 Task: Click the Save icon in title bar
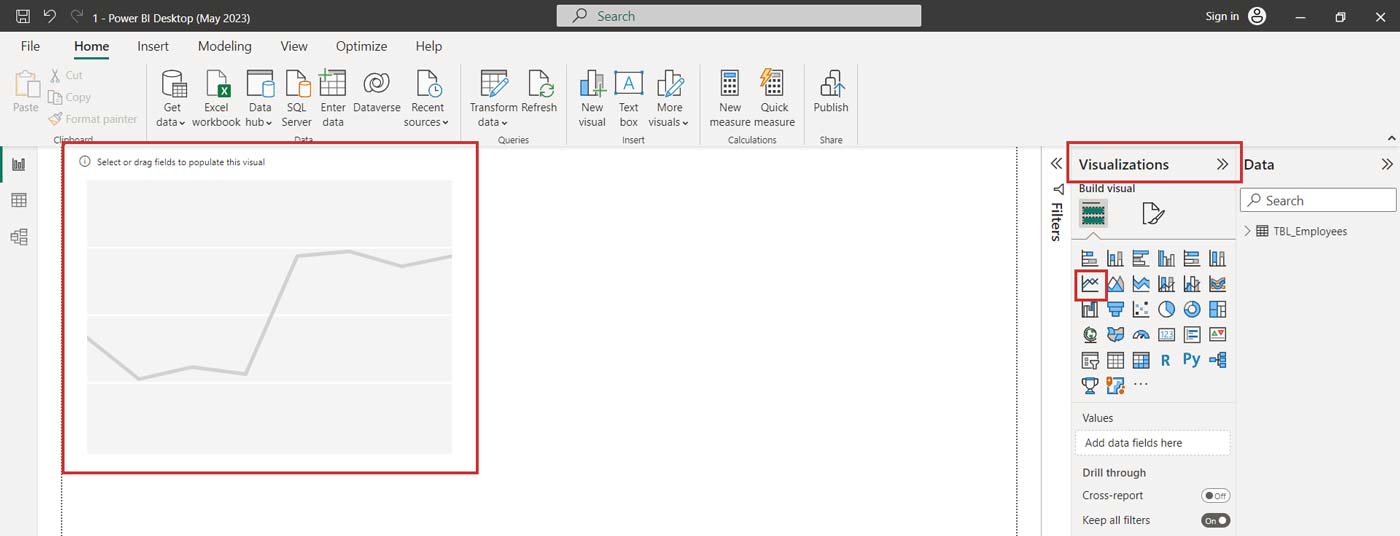[22, 17]
